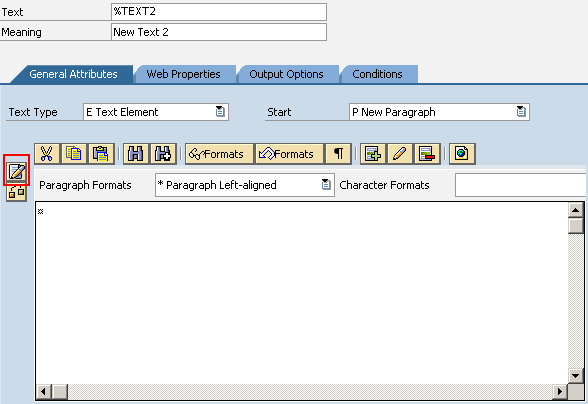Switch to the General Attributes tab
Image resolution: width=588 pixels, height=404 pixels.
73,74
